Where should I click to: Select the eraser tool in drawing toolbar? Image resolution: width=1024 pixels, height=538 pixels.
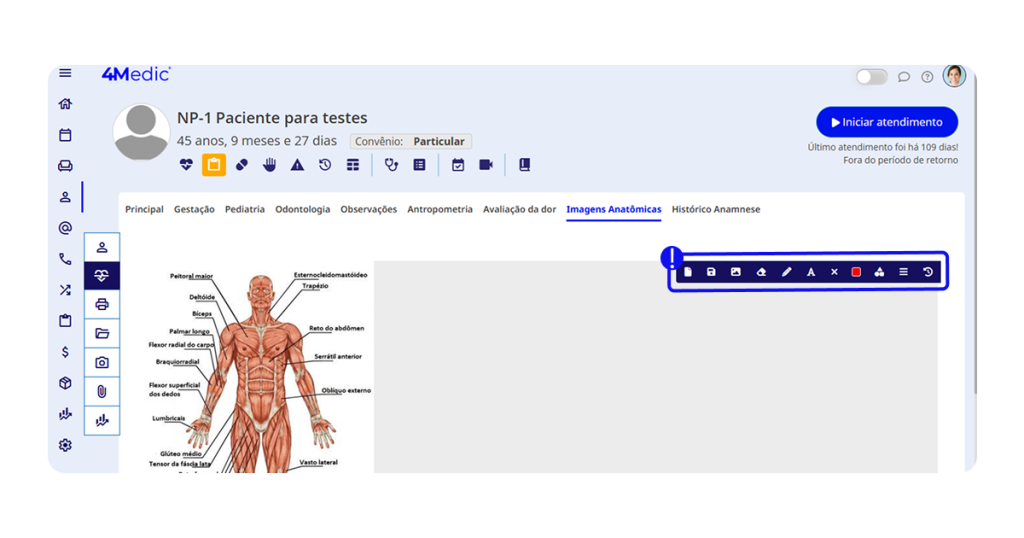[761, 272]
